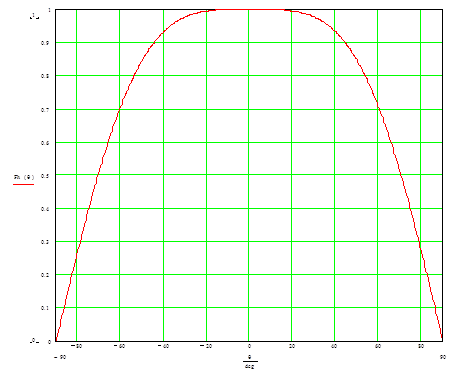
Task: Select the θ/deg x-axis expression label
Action: [x=249, y=362]
